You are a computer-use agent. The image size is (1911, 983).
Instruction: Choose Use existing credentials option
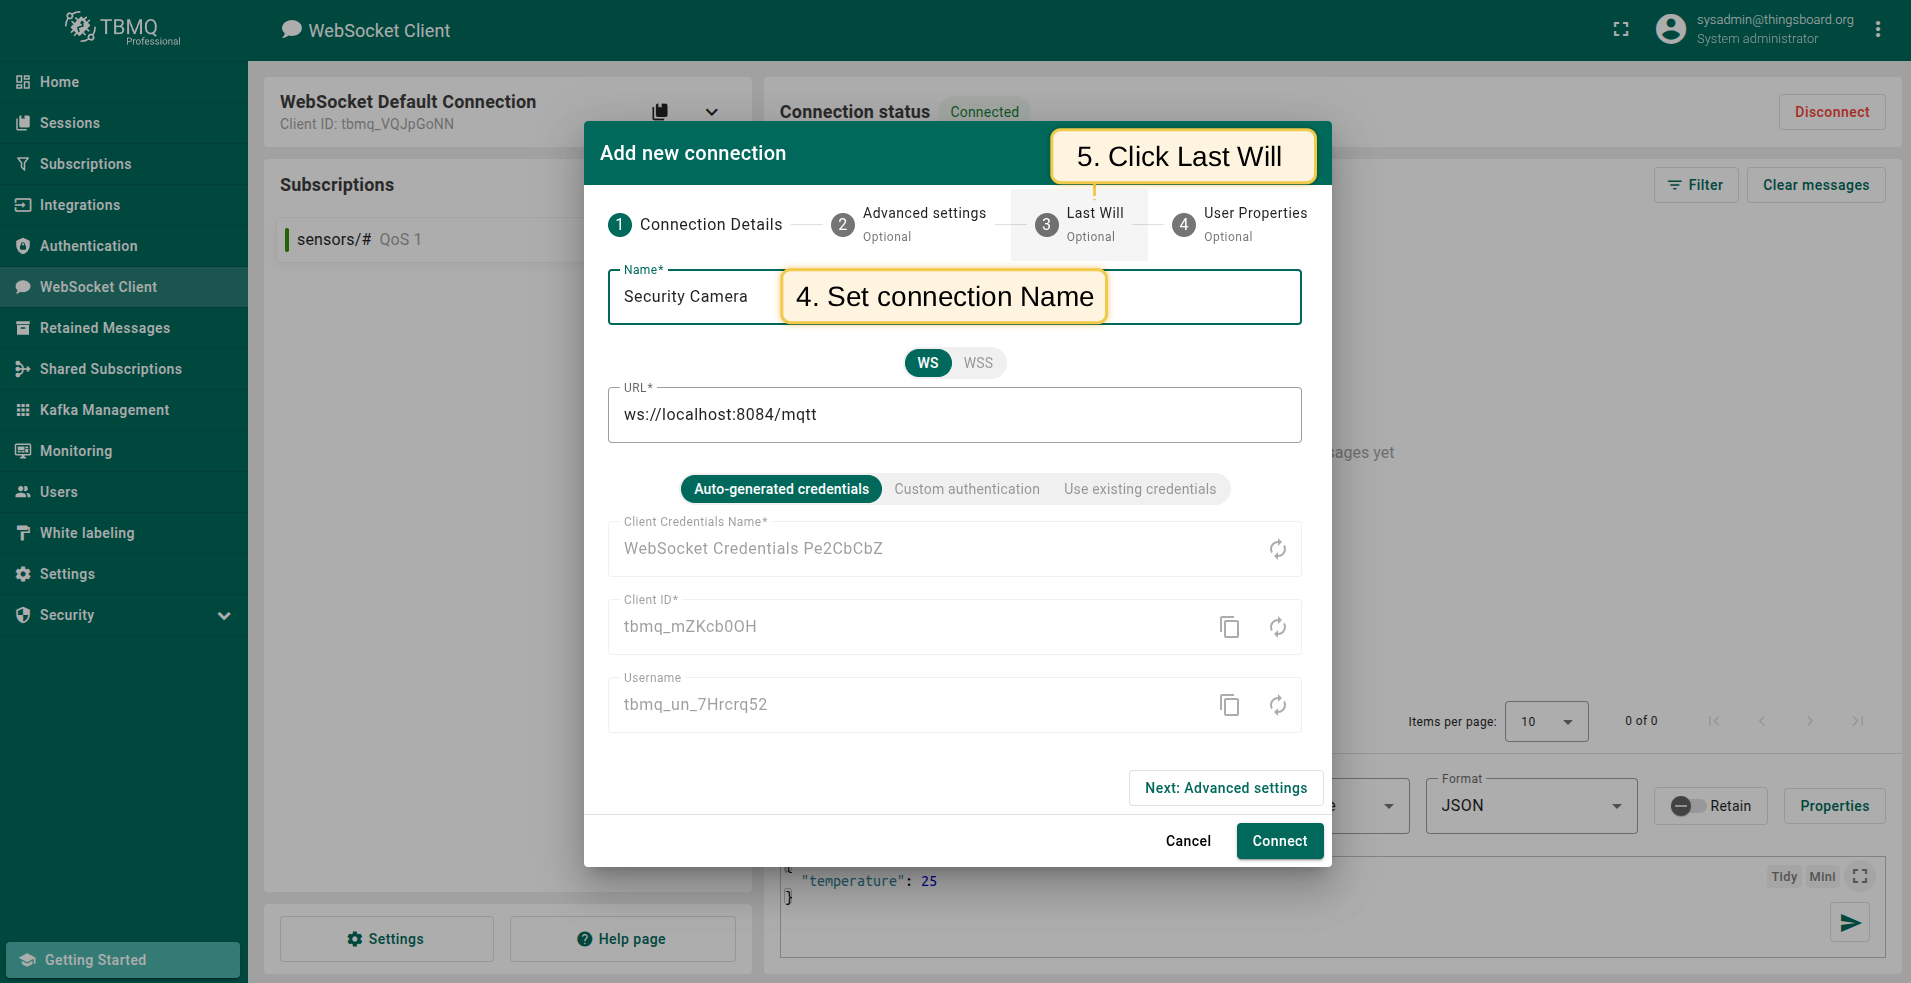[1139, 489]
